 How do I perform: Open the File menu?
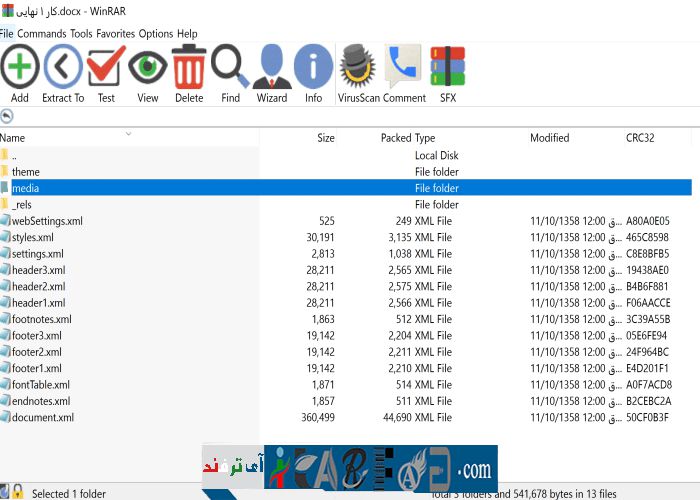pyautogui.click(x=7, y=33)
